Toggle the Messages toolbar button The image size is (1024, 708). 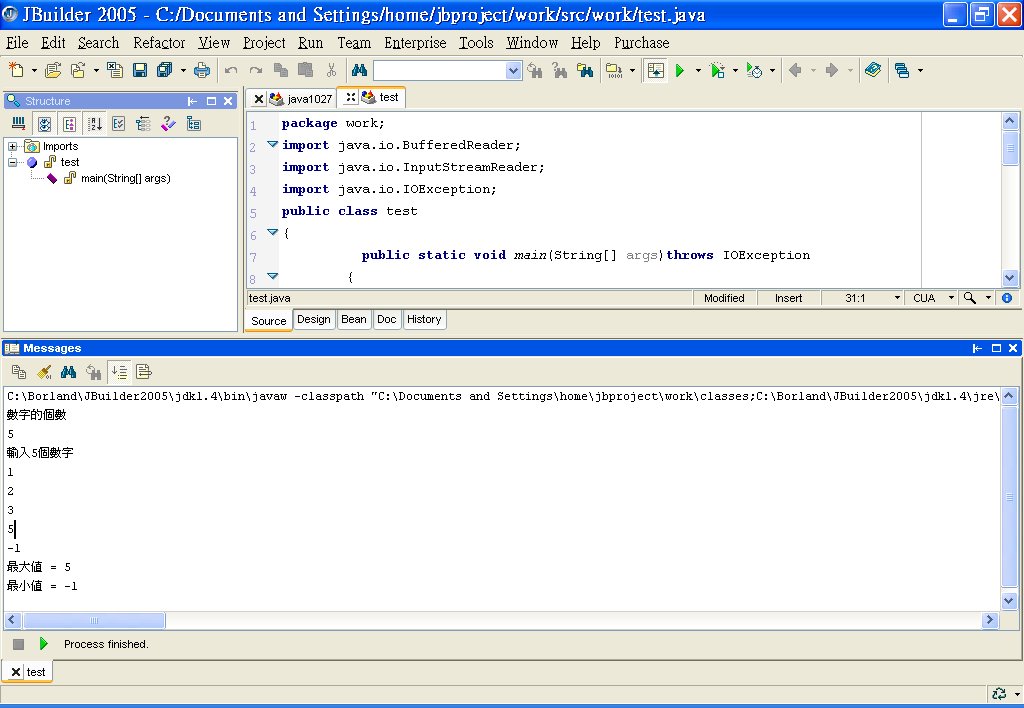click(x=656, y=70)
